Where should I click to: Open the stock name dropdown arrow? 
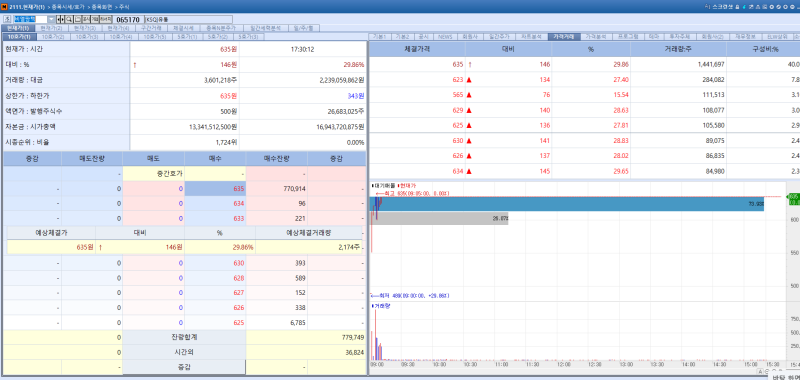52,19
